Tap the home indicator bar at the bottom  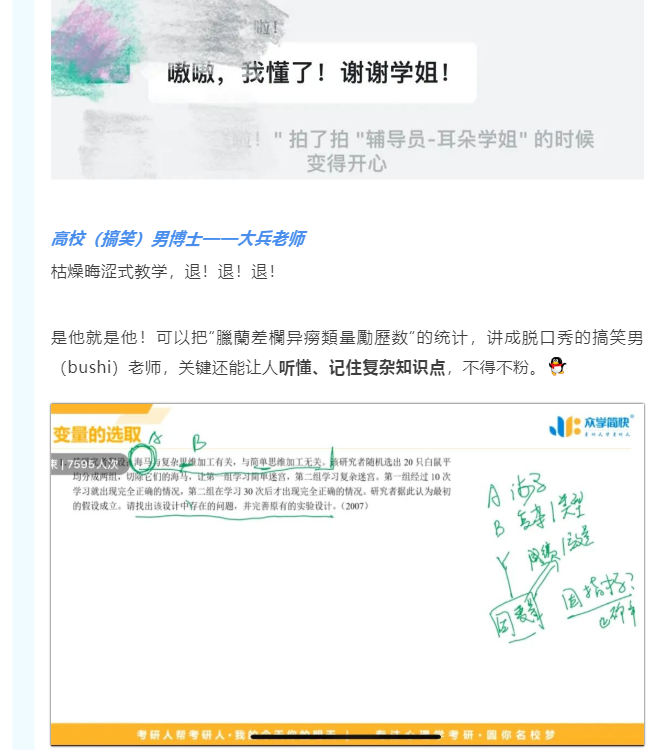(x=345, y=737)
